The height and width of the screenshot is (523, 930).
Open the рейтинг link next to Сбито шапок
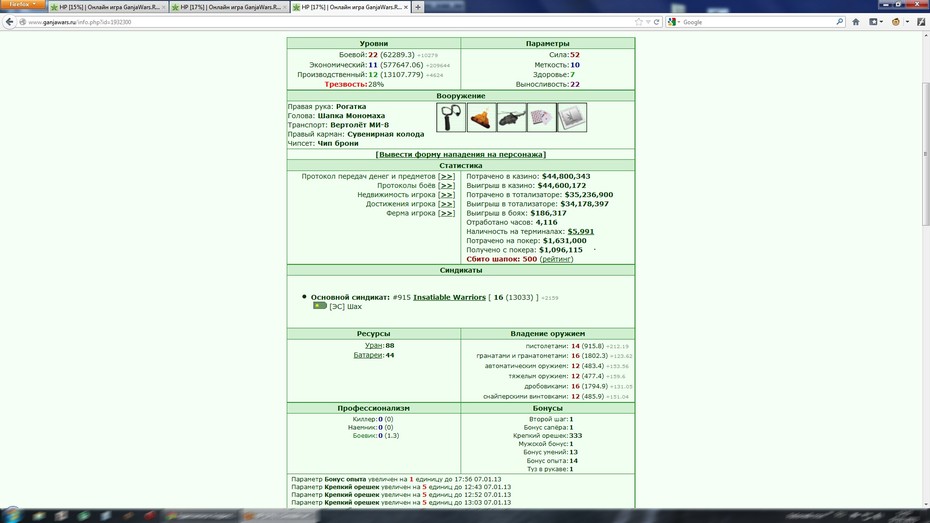coord(556,259)
